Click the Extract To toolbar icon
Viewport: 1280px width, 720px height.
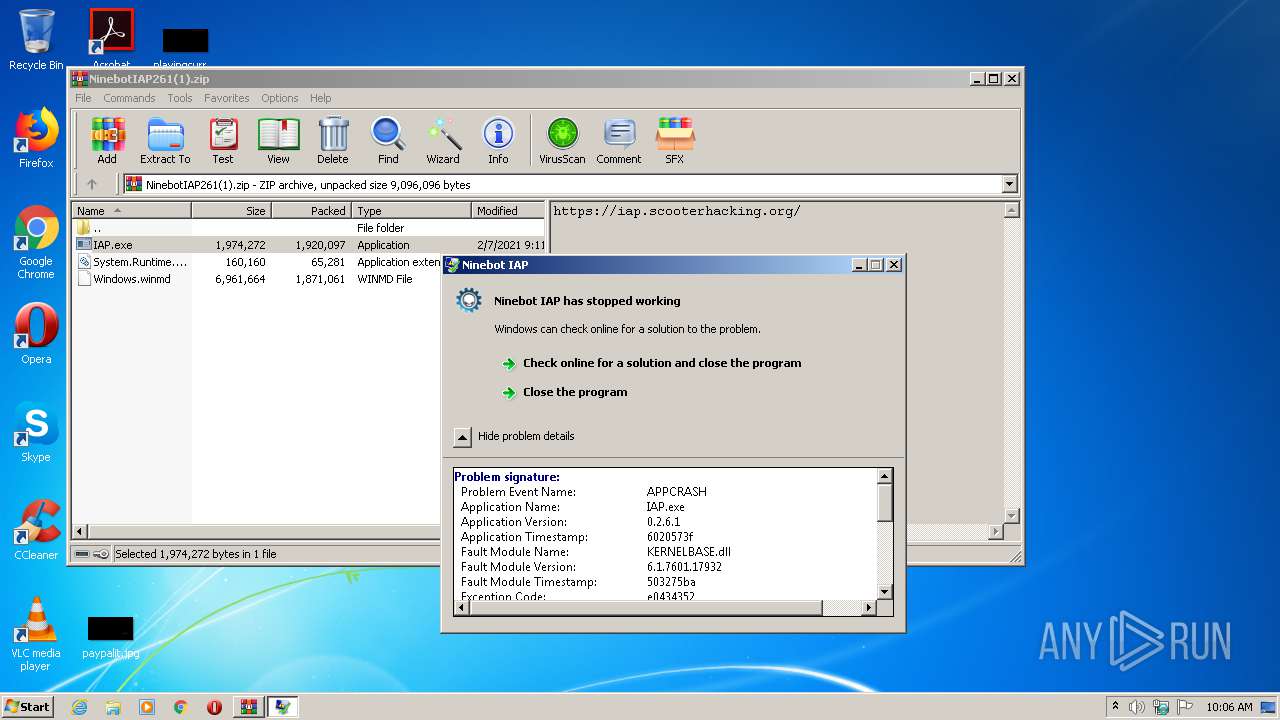pyautogui.click(x=165, y=141)
